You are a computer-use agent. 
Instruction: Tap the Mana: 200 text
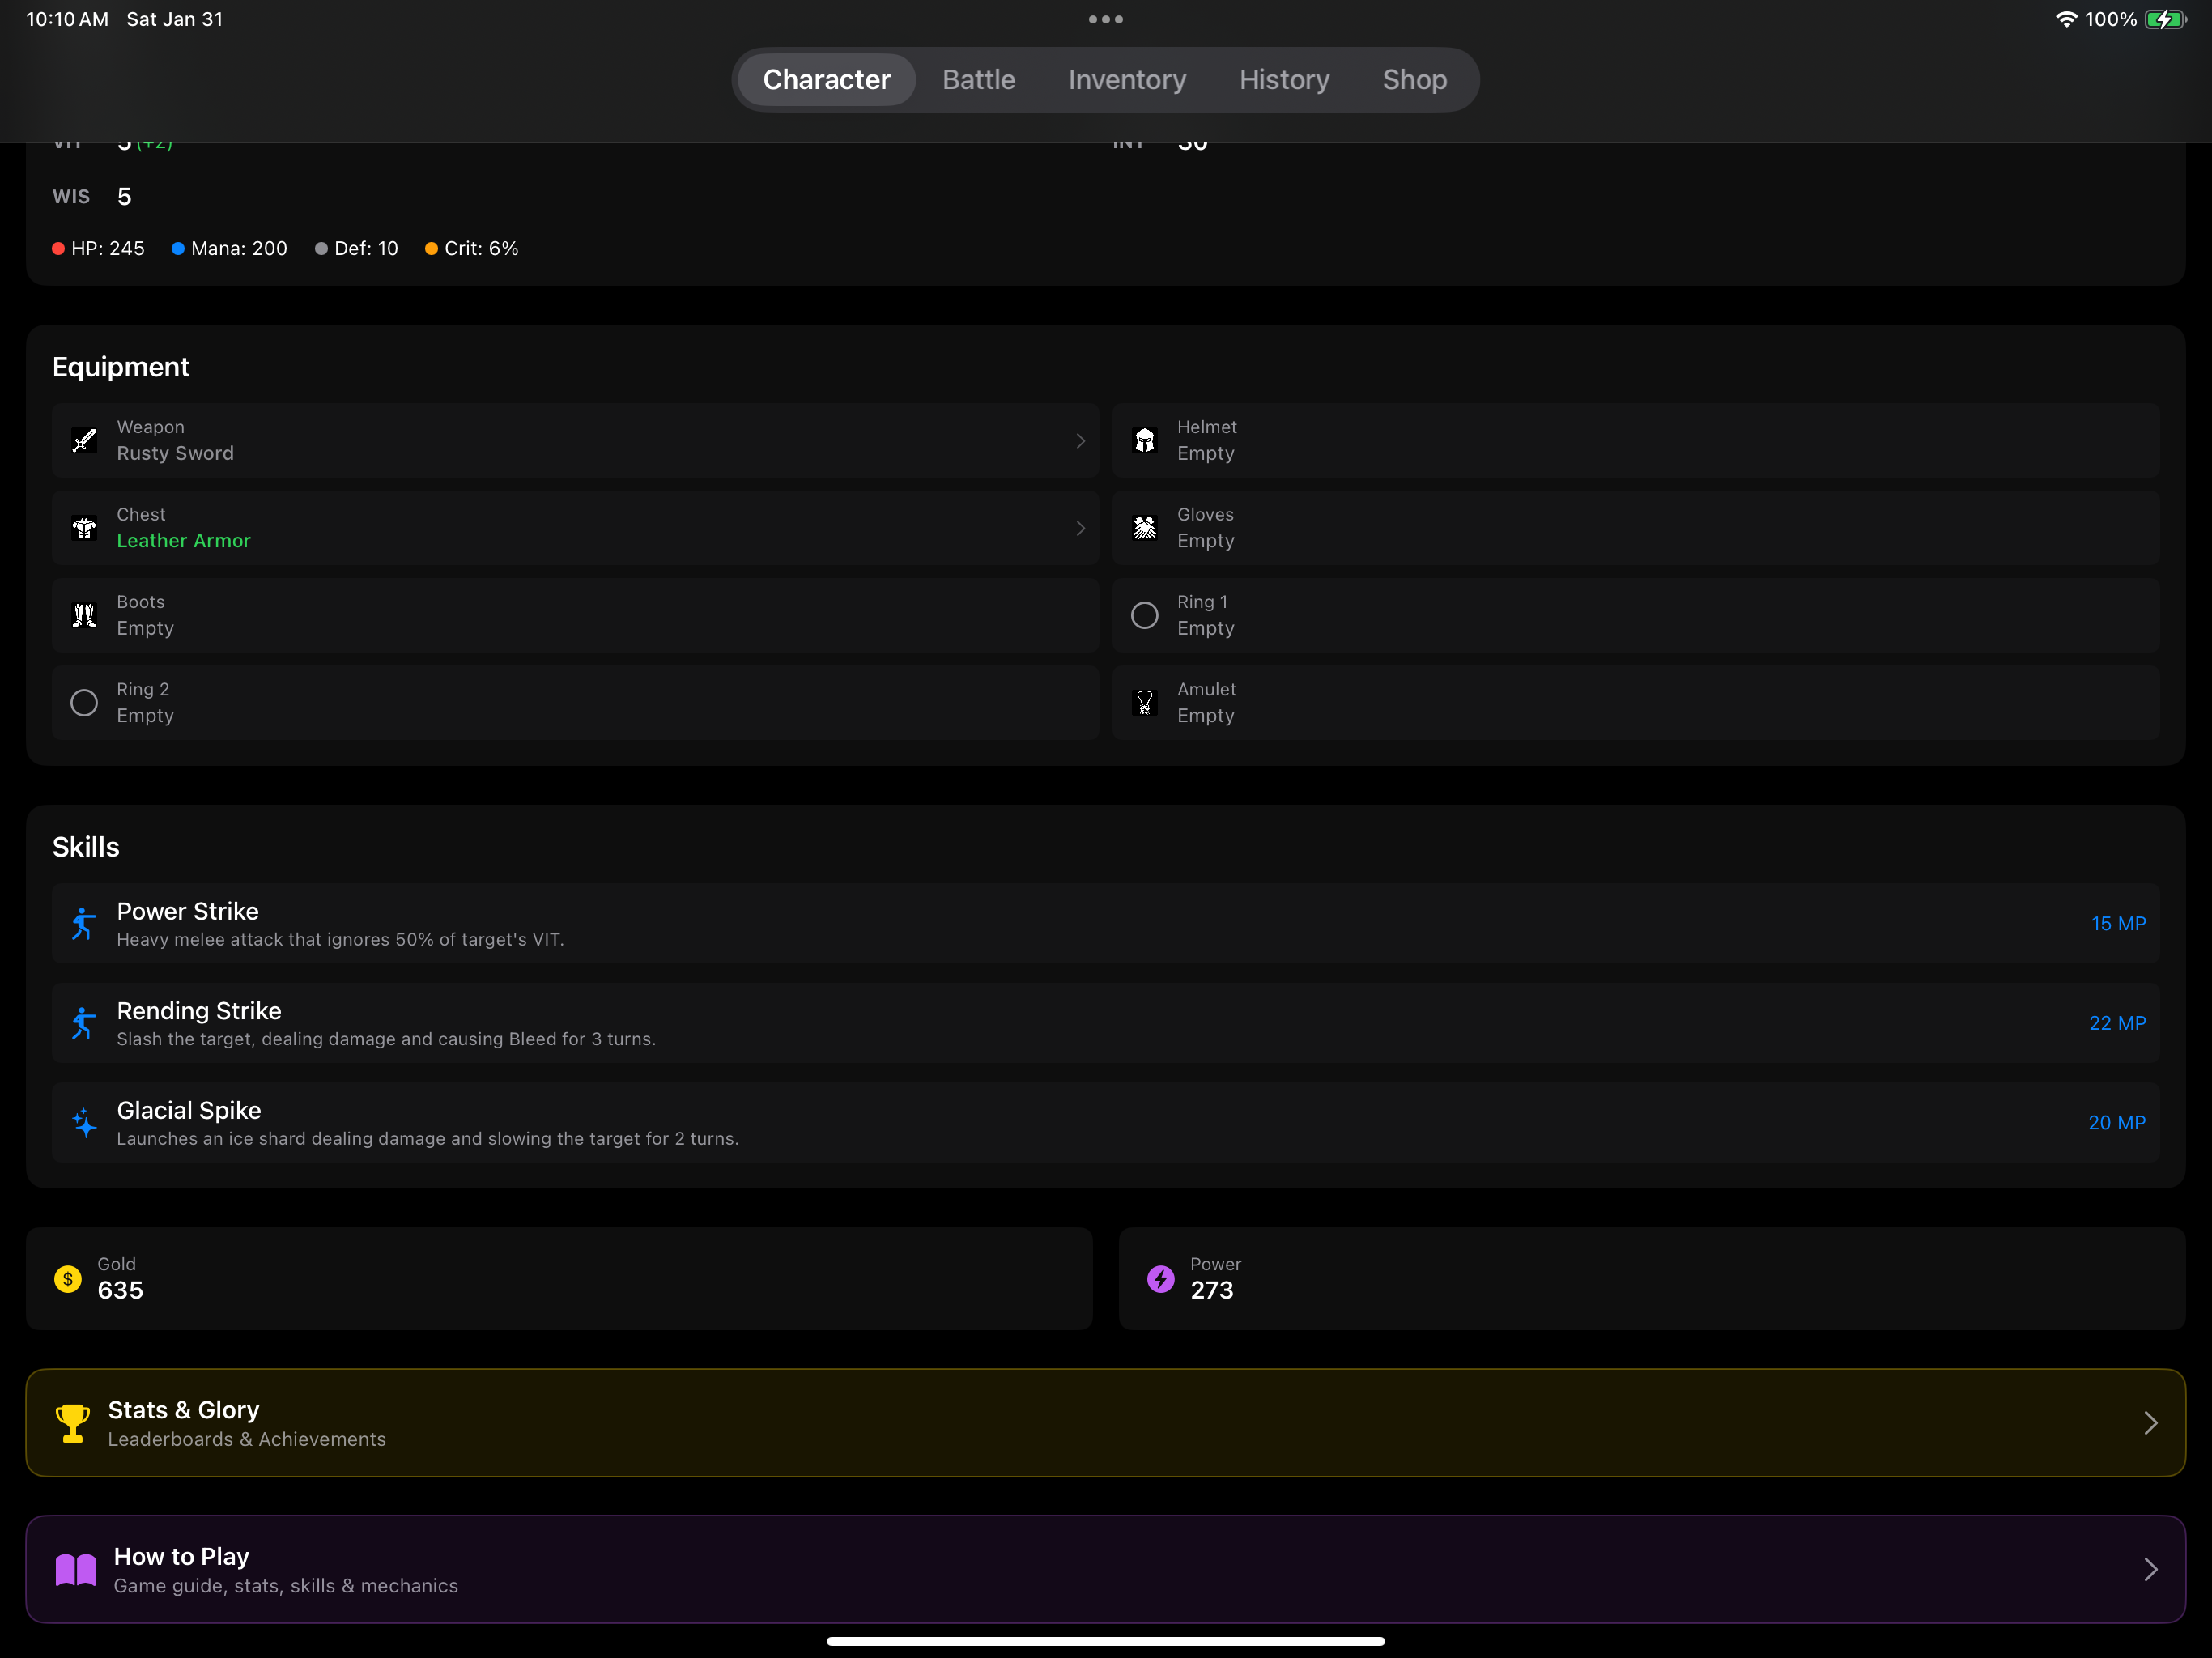pyautogui.click(x=239, y=248)
